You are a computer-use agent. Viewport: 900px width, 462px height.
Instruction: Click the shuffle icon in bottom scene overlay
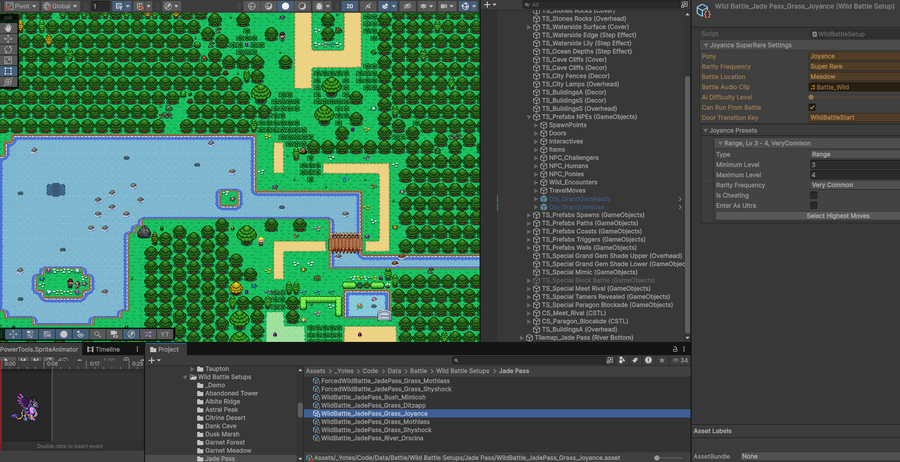point(148,334)
